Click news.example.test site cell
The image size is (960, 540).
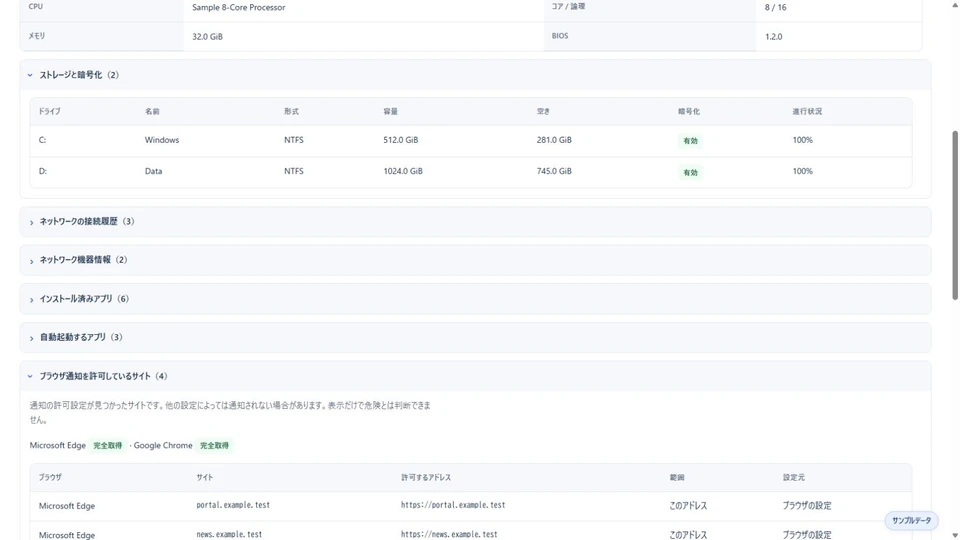[x=229, y=534]
